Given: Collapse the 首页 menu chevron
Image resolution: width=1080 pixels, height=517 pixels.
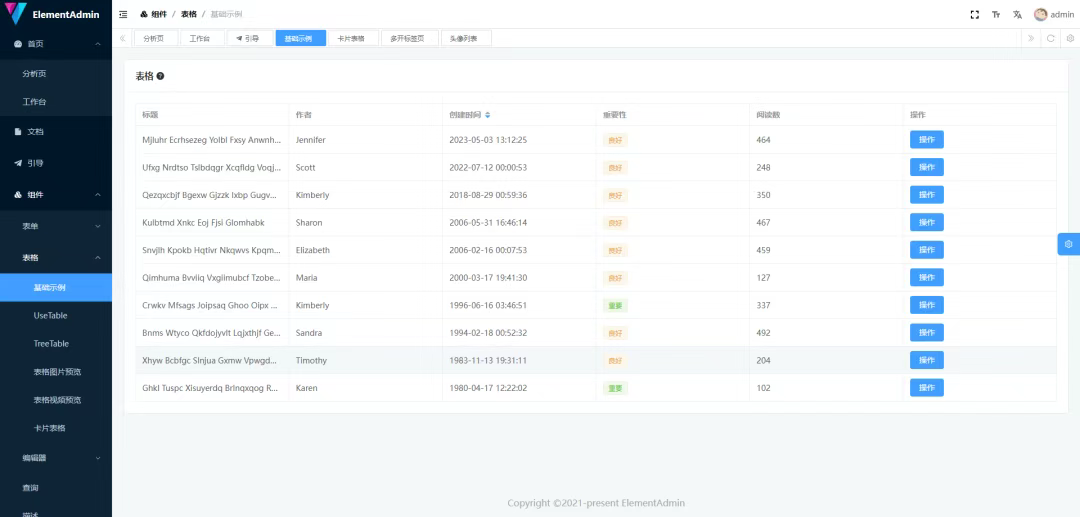Looking at the screenshot, I should click(x=98, y=43).
